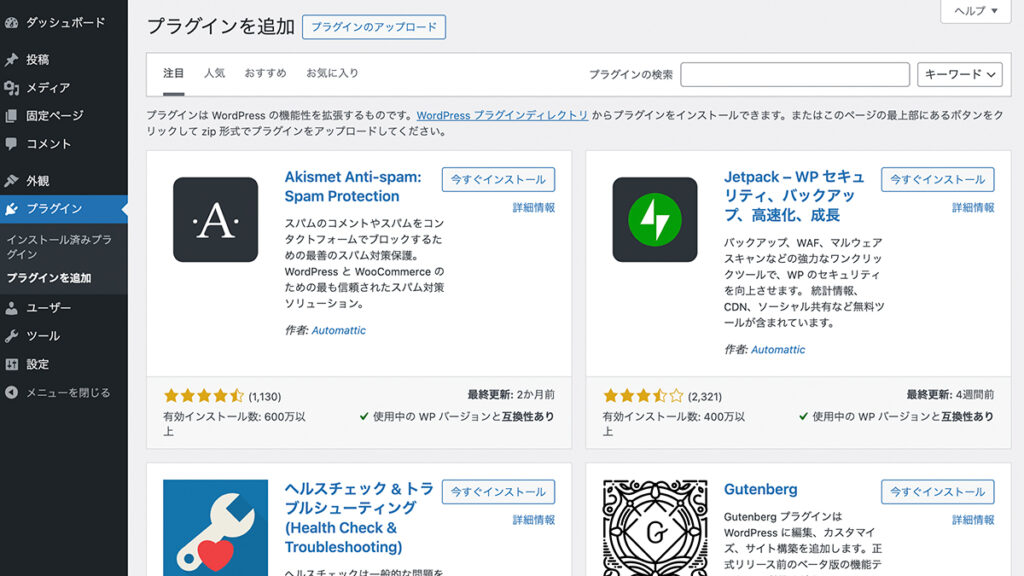Screen dimensions: 1024x576
Task: Install the Akismet plugin with 今すぐインストール
Action: (x=498, y=180)
